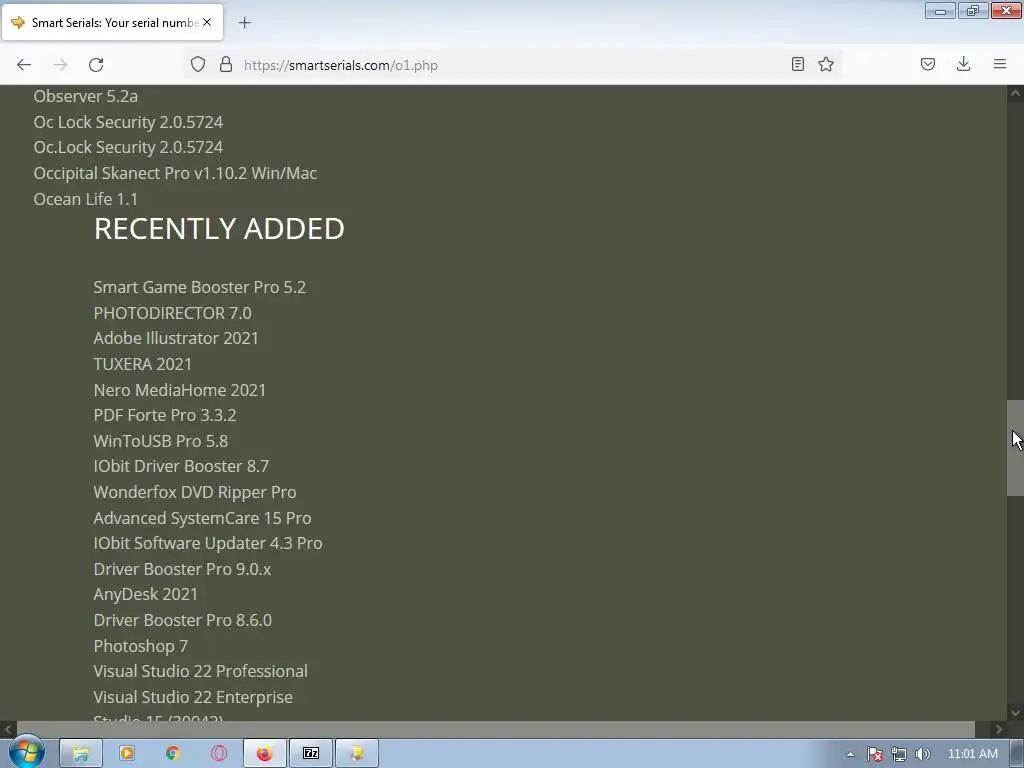1024x768 pixels.
Task: Open the Observer 5.2a link
Action: [86, 96]
